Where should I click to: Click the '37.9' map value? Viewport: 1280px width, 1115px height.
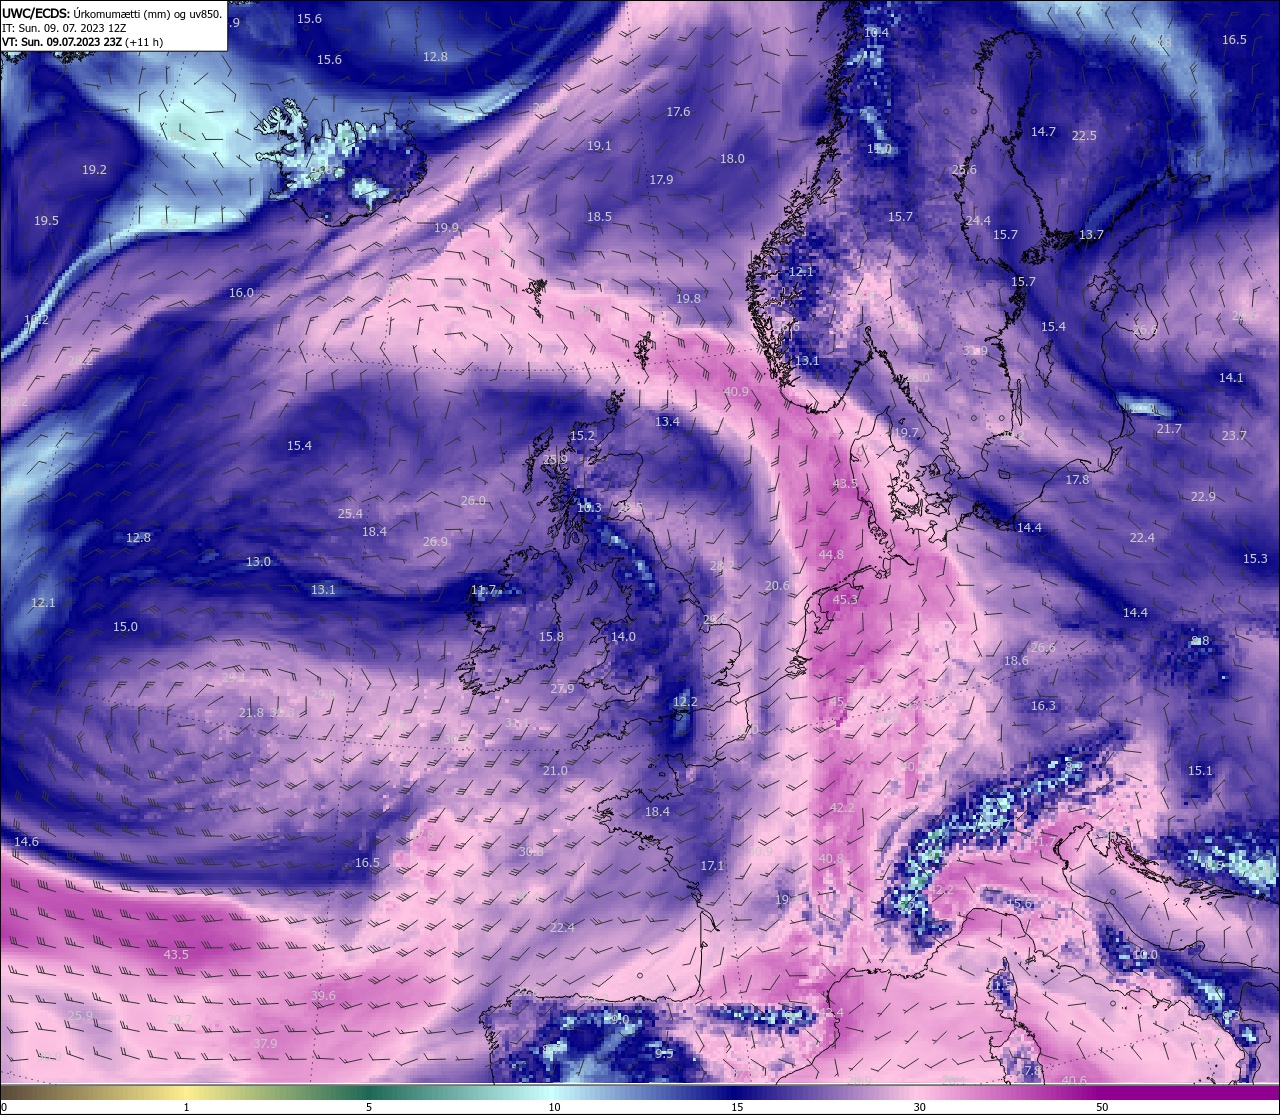coord(265,1044)
